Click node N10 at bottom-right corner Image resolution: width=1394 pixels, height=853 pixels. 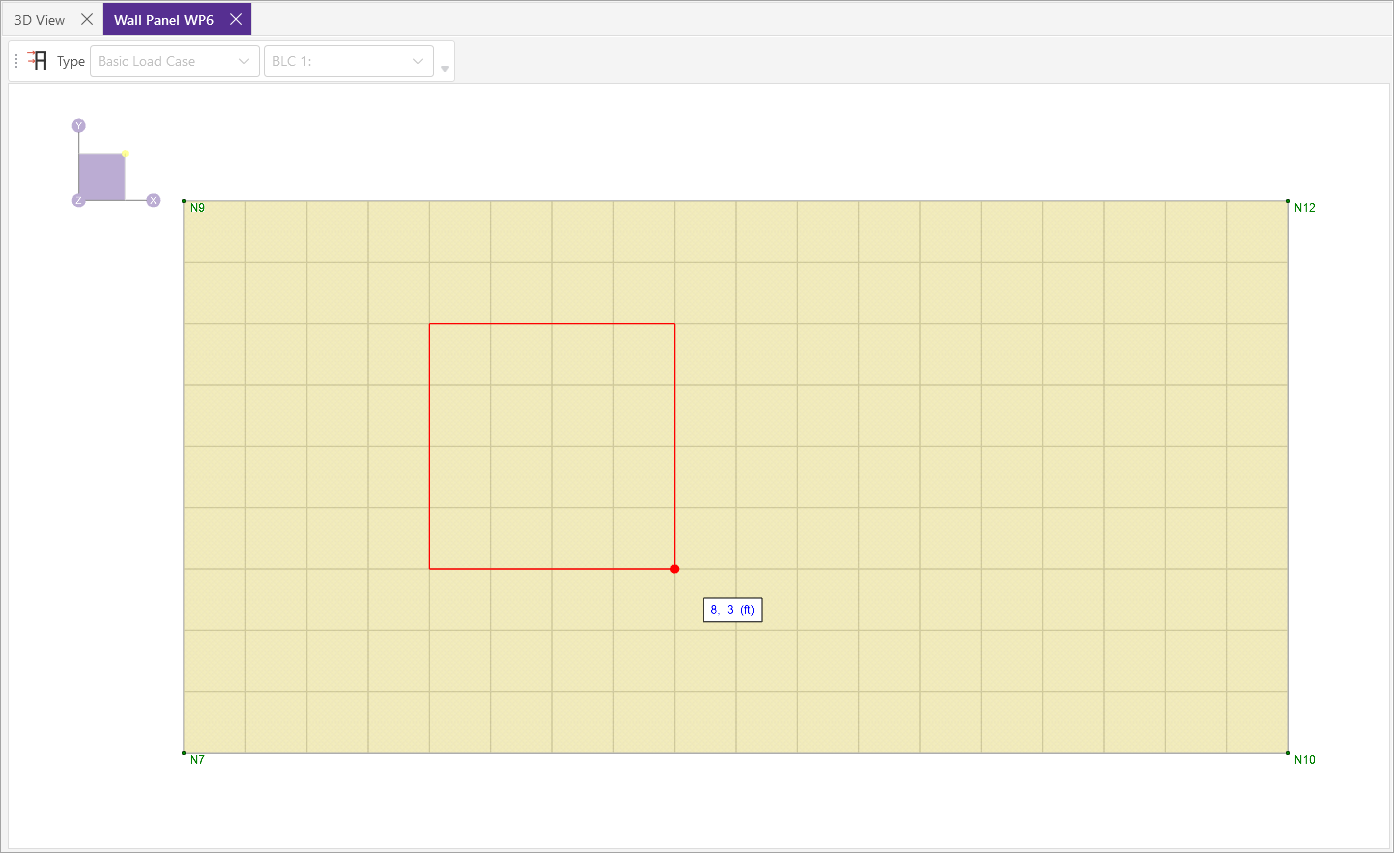click(1288, 753)
